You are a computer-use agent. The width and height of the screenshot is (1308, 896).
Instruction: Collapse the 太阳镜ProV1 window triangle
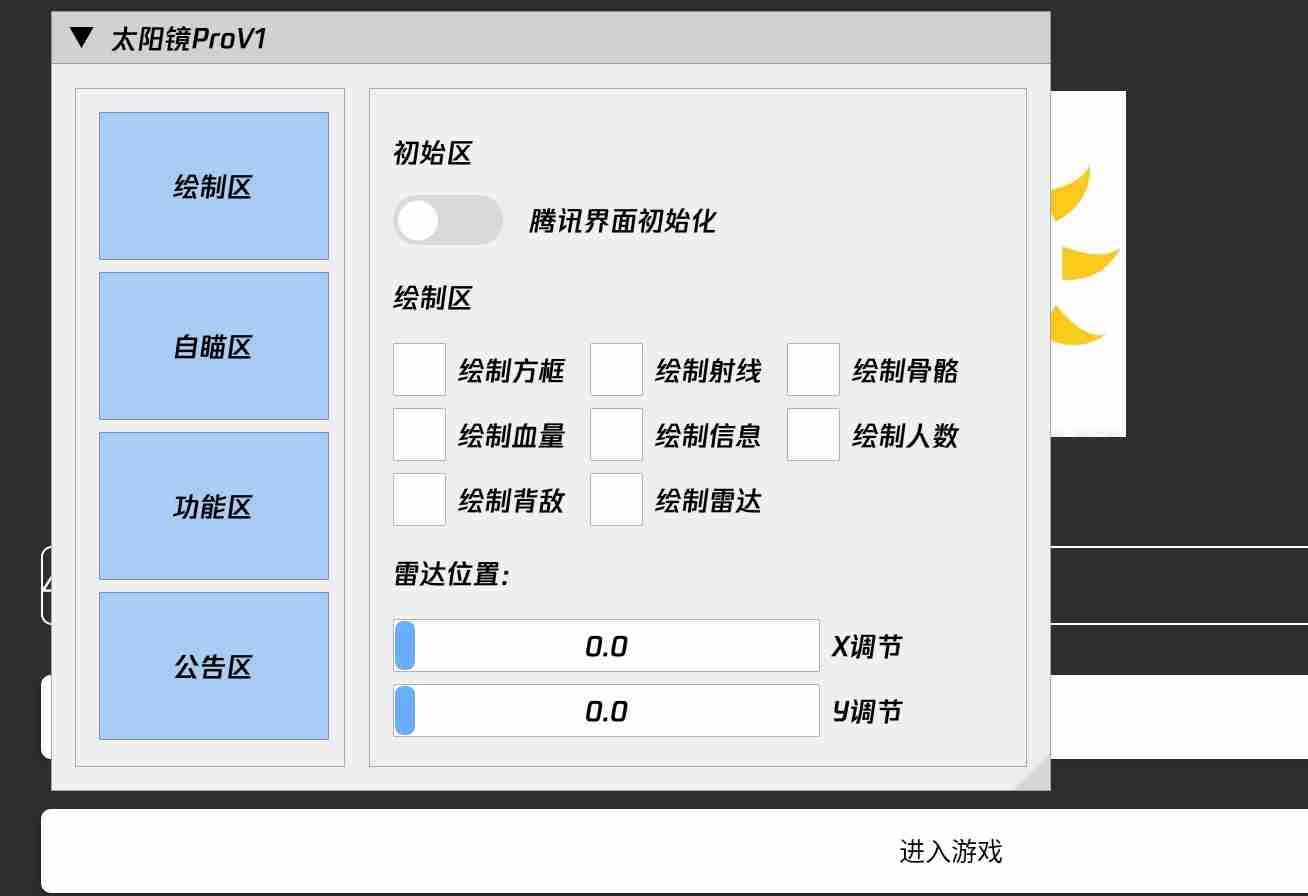[81, 39]
